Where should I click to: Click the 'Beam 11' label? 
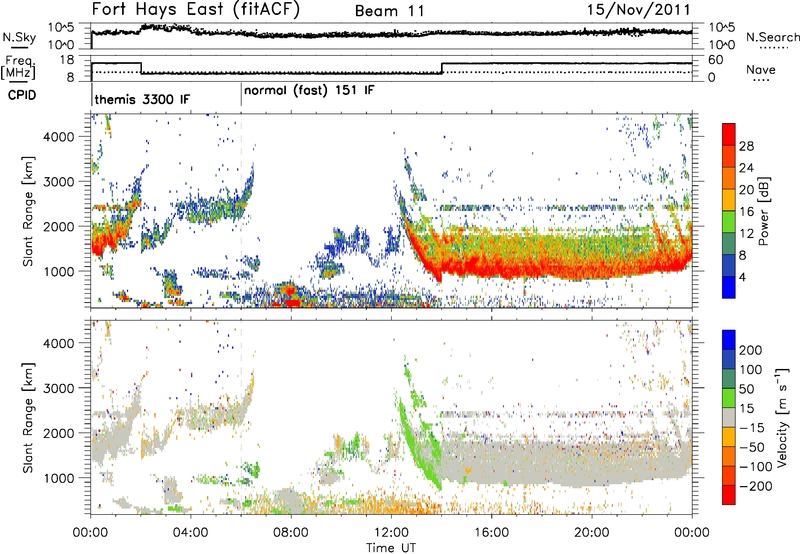pyautogui.click(x=390, y=11)
